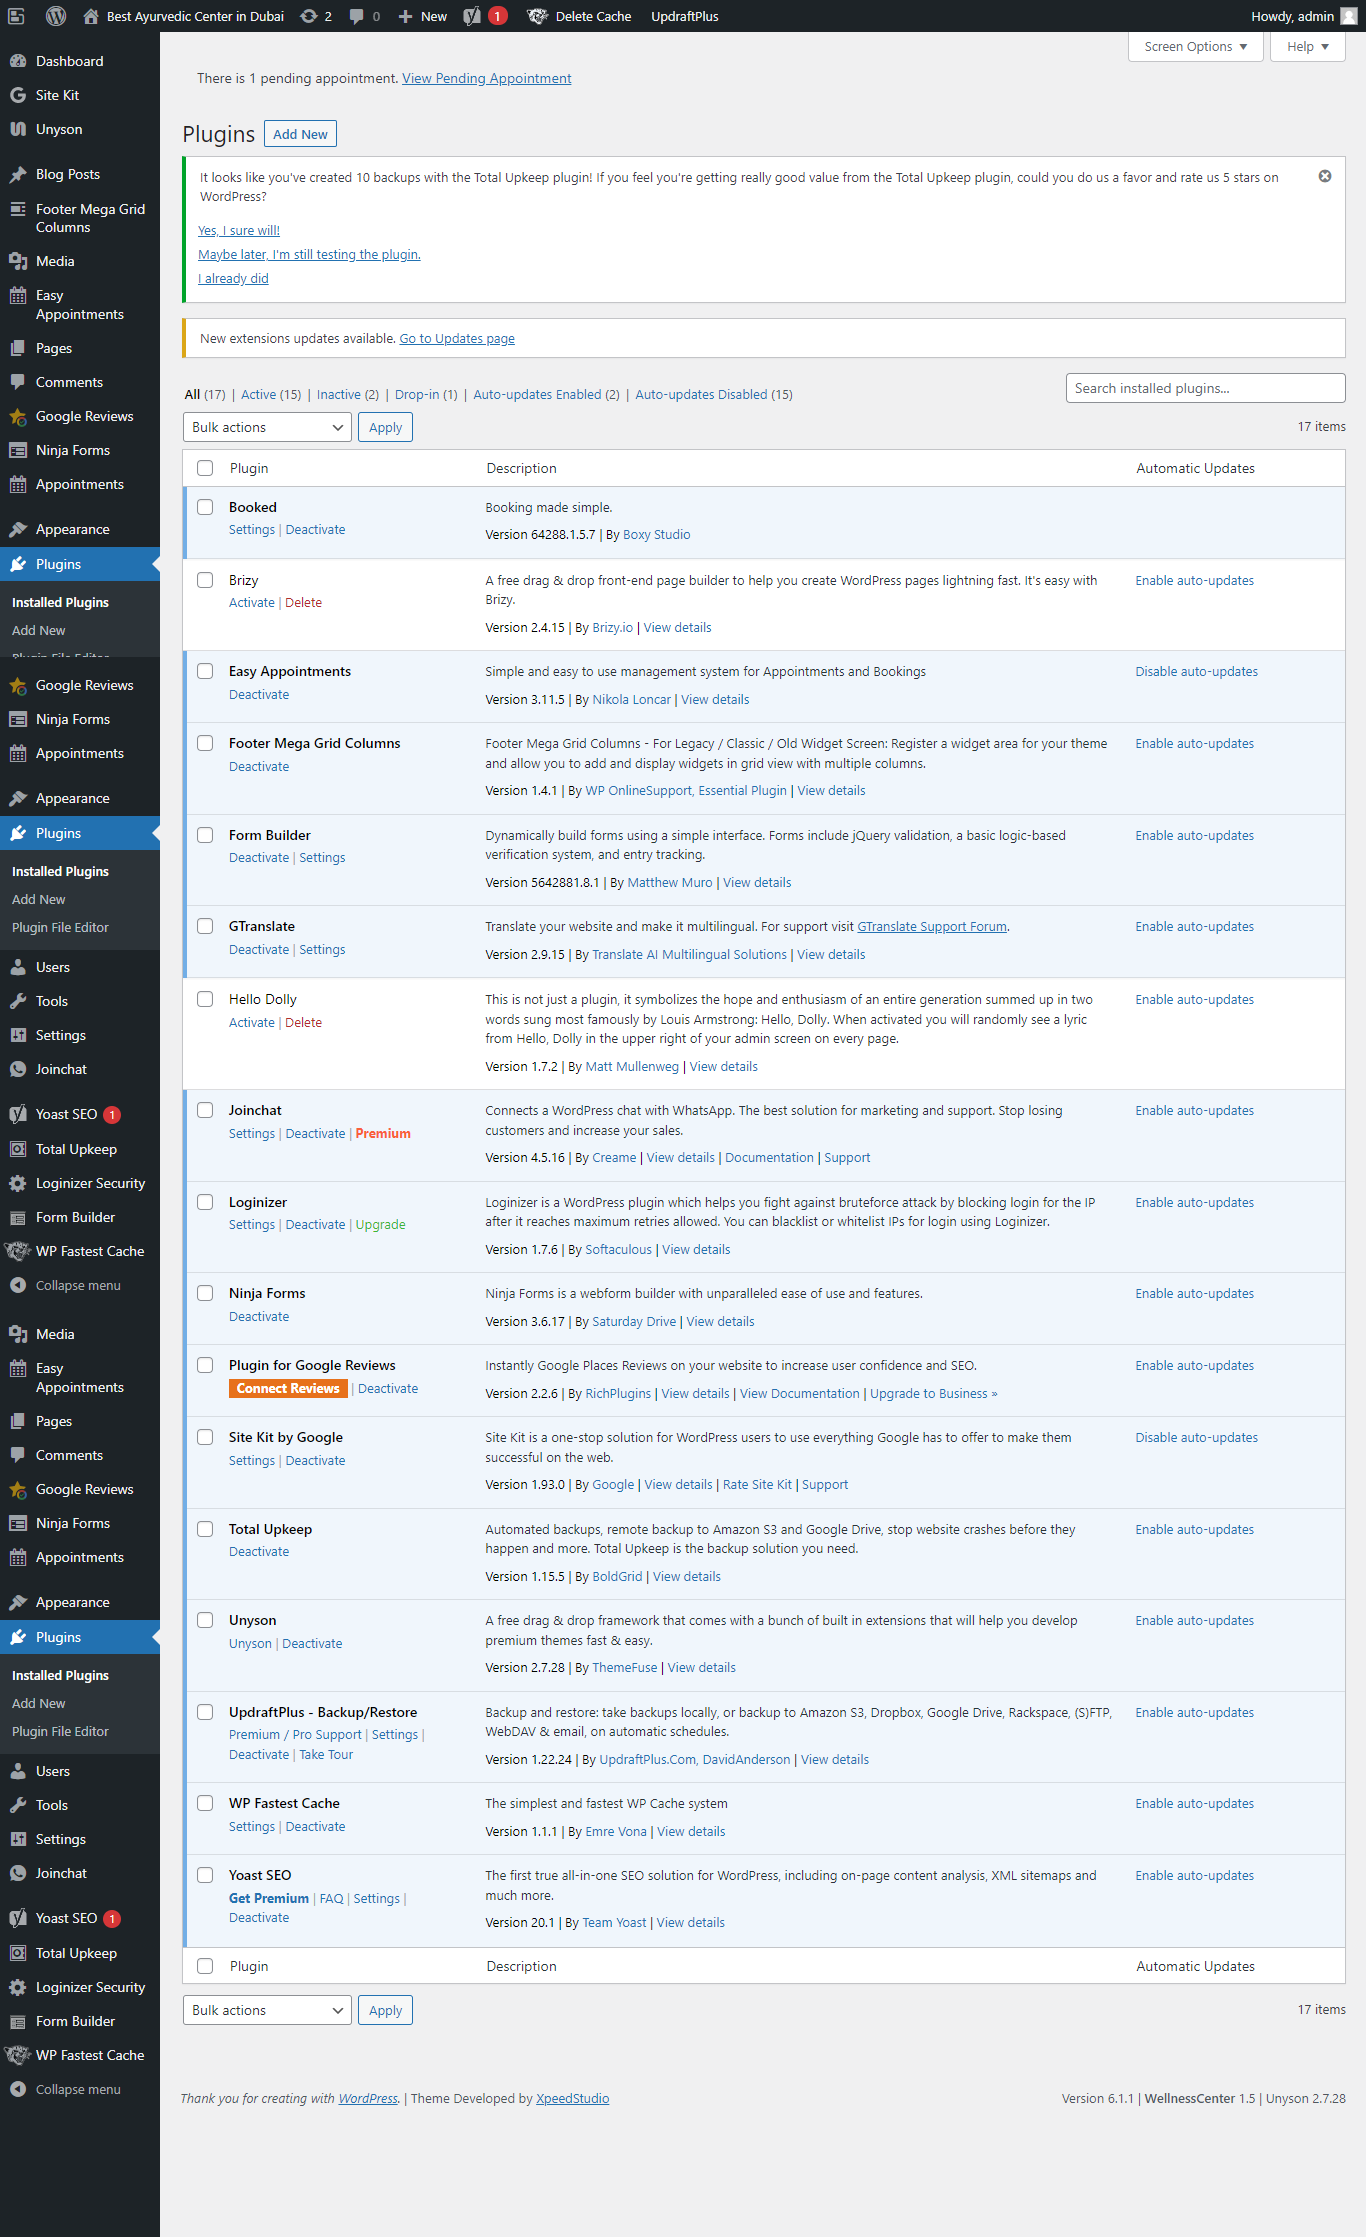
Task: Check the WP Fastest Cache plugin row checkbox
Action: click(205, 1803)
